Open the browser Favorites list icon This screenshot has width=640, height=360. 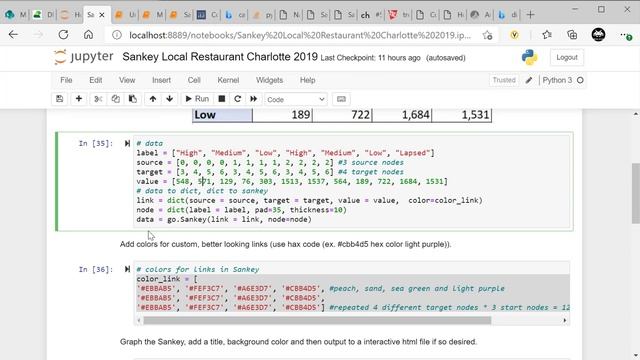tap(547, 35)
